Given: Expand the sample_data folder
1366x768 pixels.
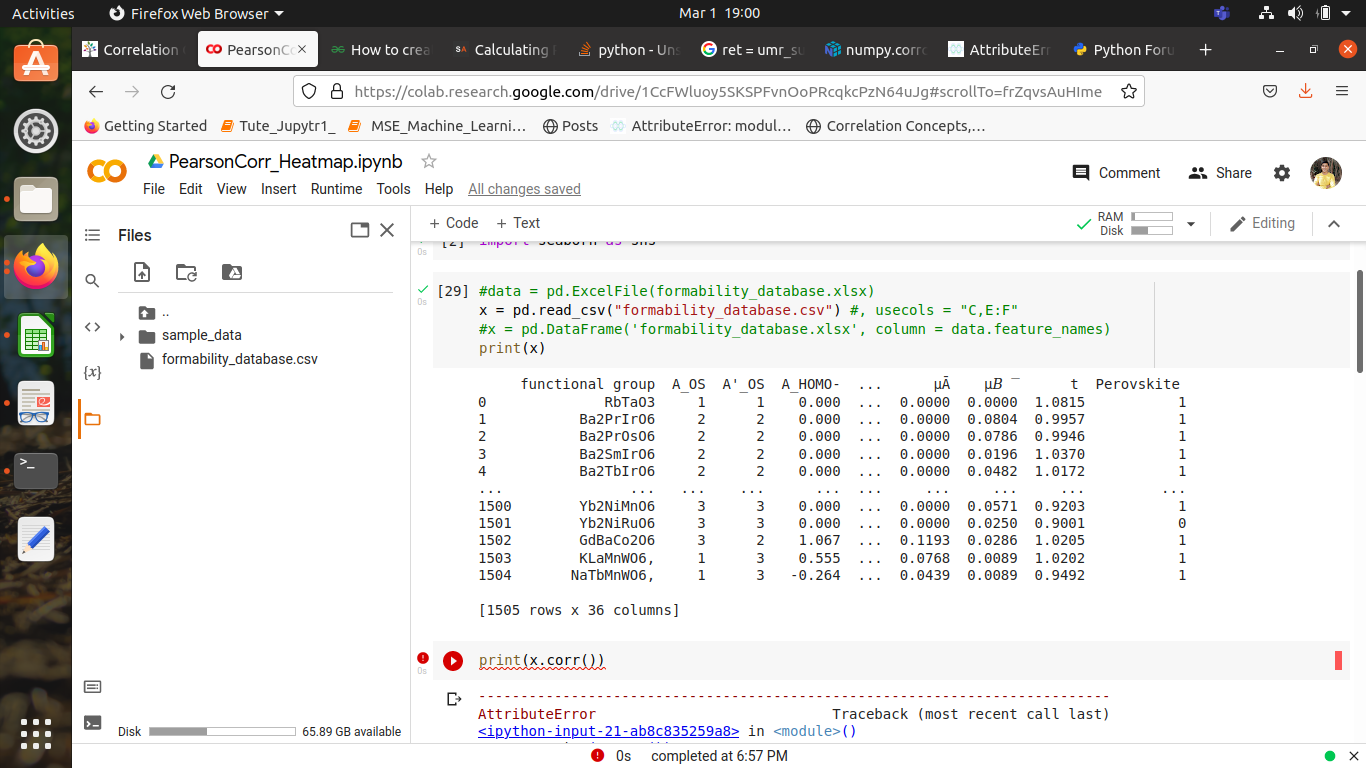Looking at the screenshot, I should tap(122, 336).
